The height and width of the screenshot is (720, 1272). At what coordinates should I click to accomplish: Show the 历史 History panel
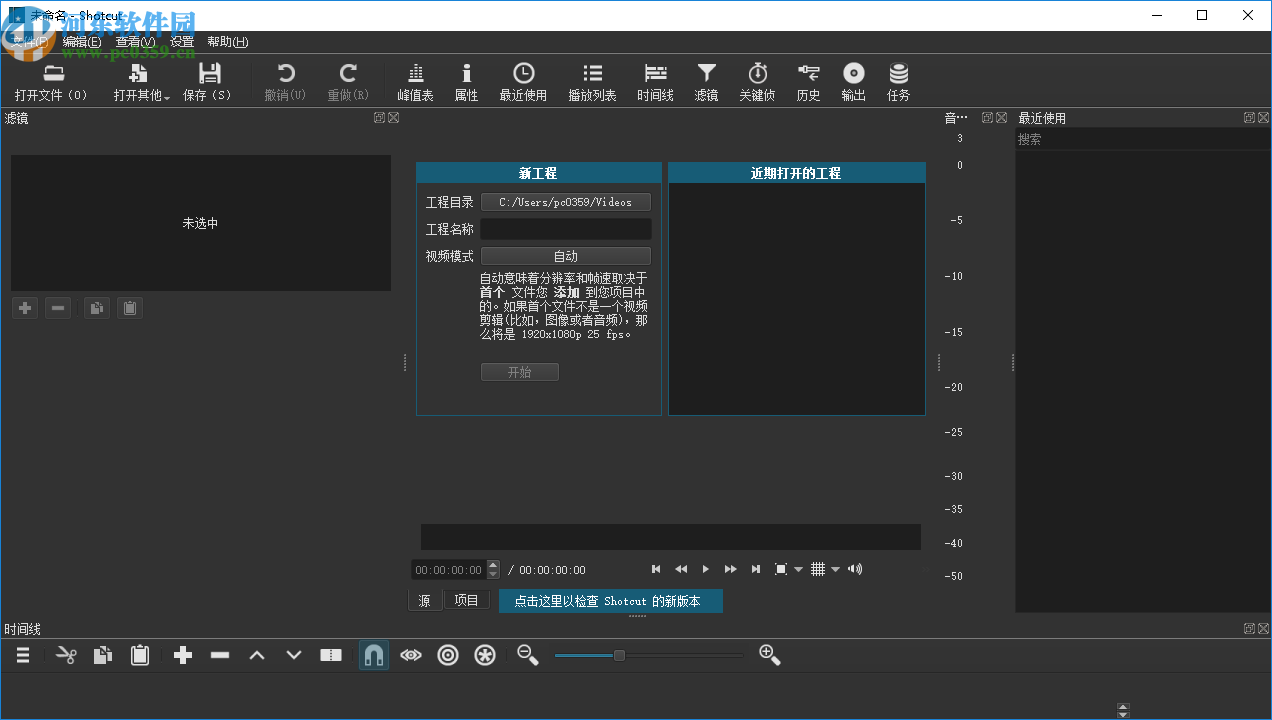[x=808, y=80]
